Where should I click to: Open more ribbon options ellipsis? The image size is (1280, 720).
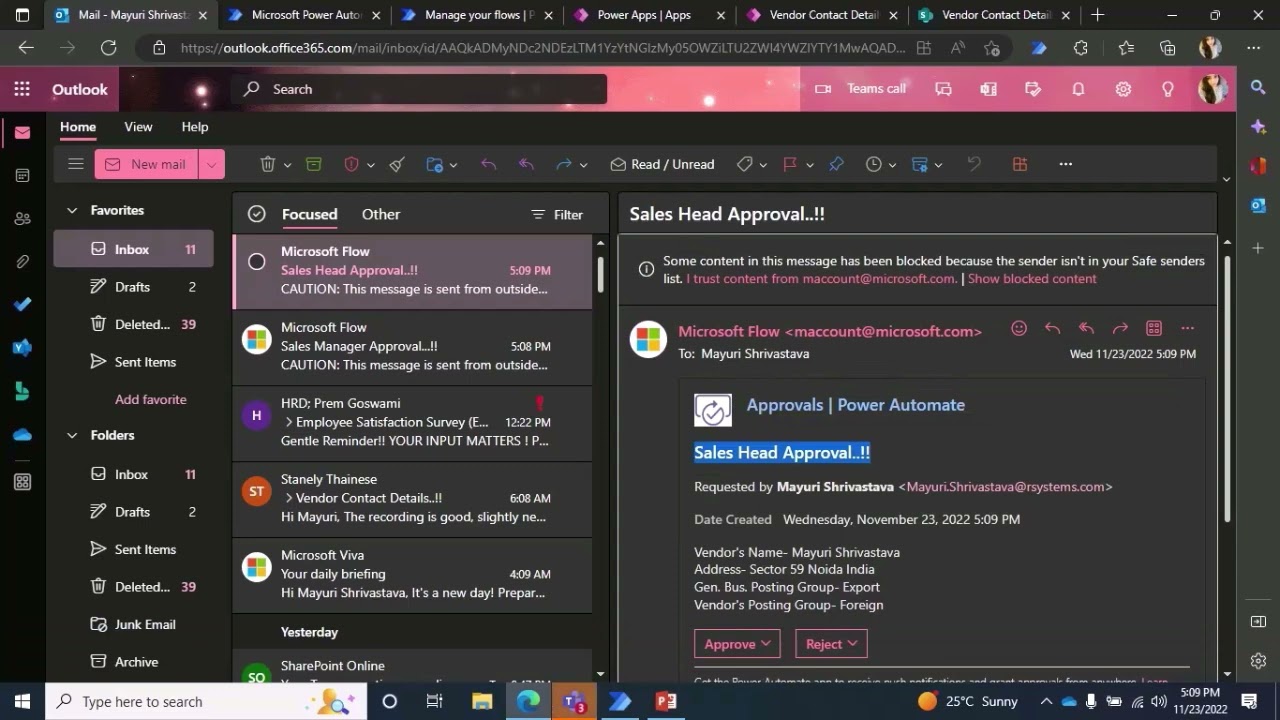(x=1066, y=164)
